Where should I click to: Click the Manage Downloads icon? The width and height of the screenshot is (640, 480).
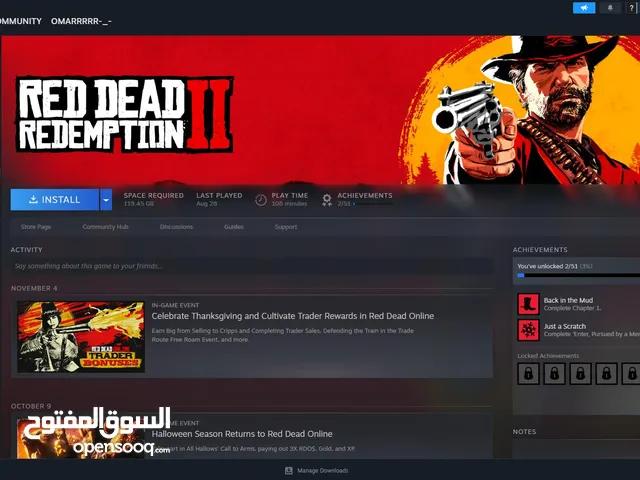coord(289,471)
